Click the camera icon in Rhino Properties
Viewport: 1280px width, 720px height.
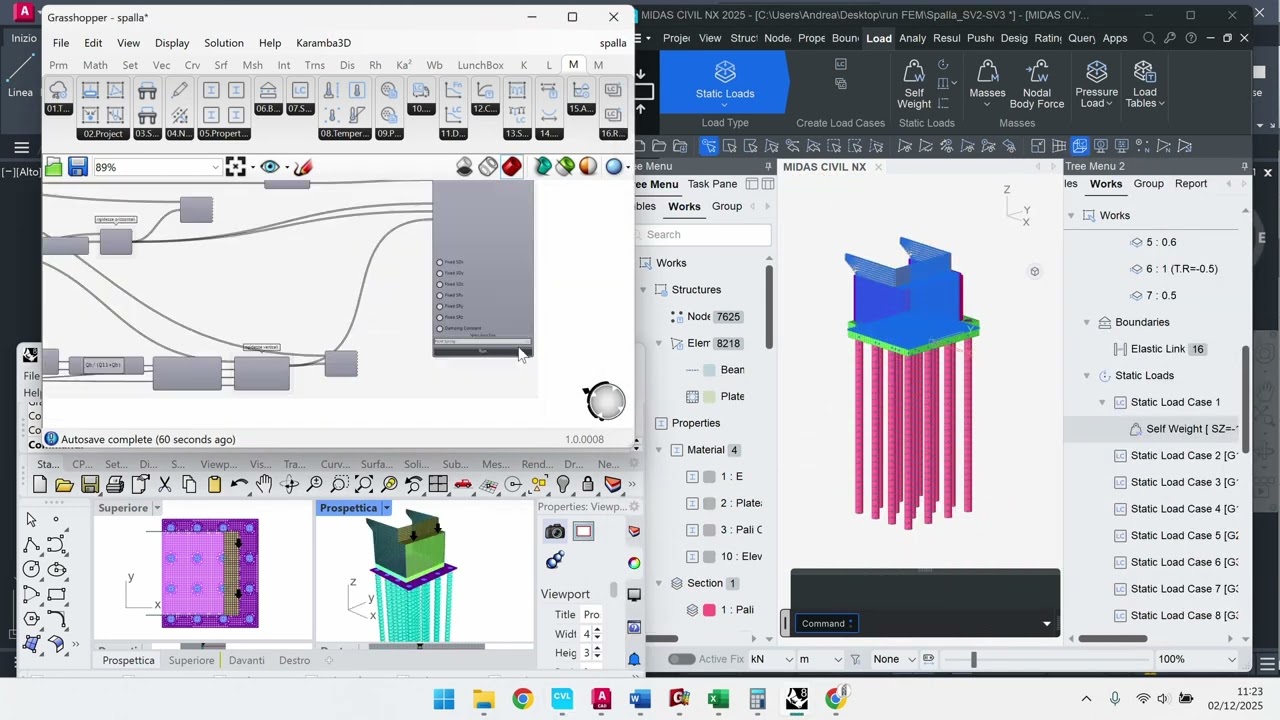click(x=555, y=532)
